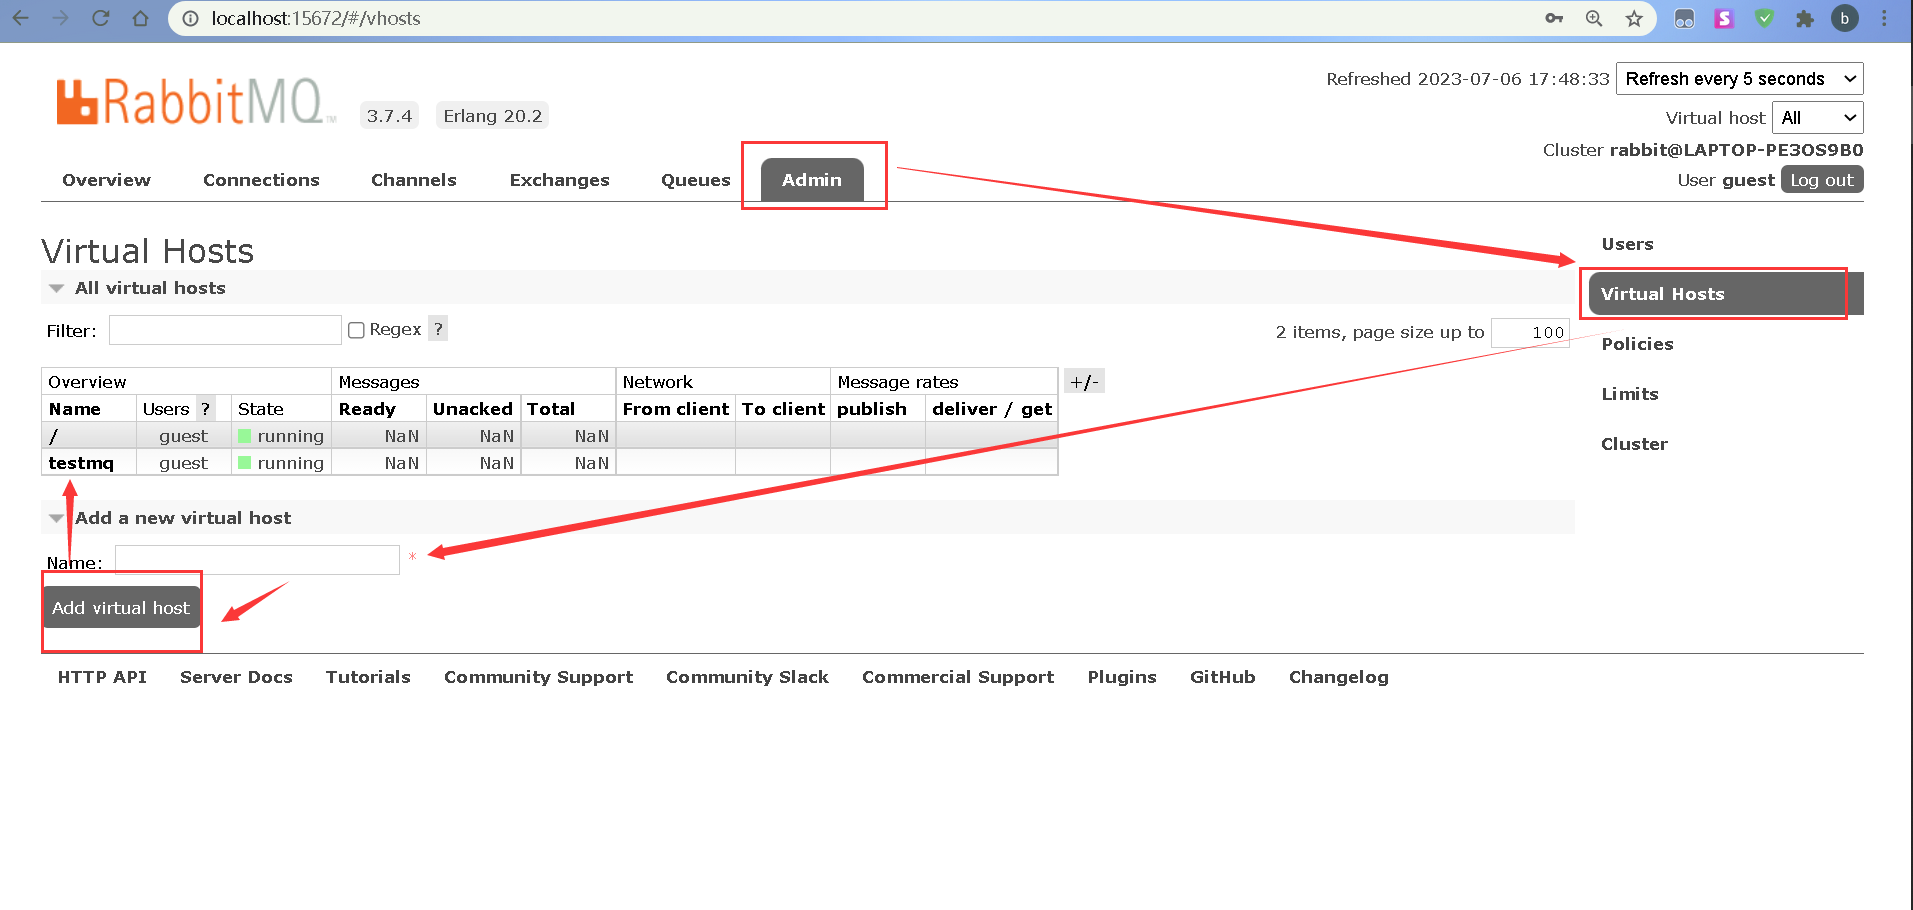Switch to the Queues tab
Image resolution: width=1913 pixels, height=910 pixels.
tap(695, 180)
